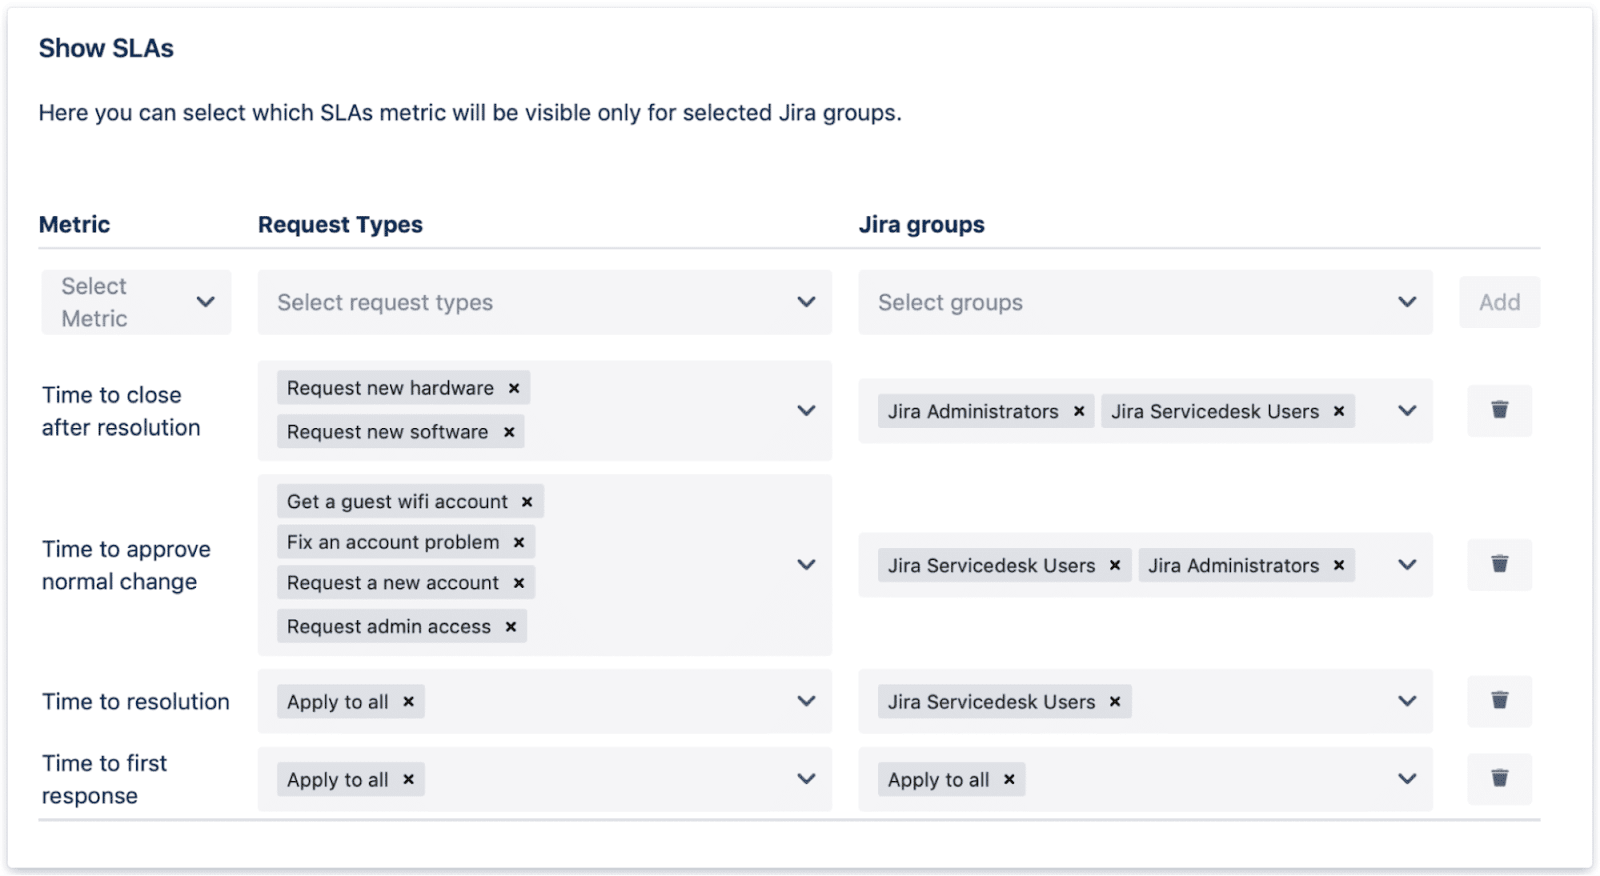Image resolution: width=1600 pixels, height=876 pixels.
Task: Remove the Request new hardware tag
Action: pyautogui.click(x=514, y=388)
